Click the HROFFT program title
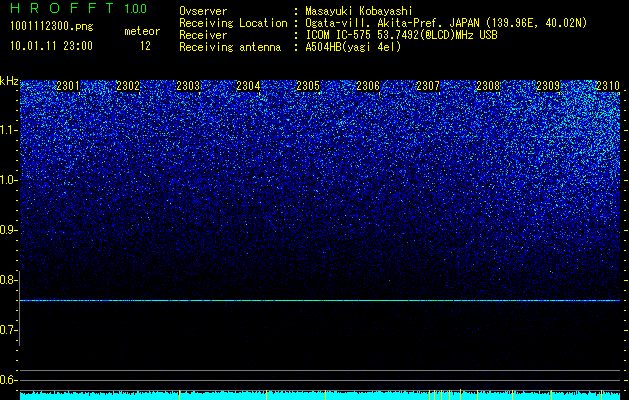This screenshot has height=400, width=629. pos(62,8)
